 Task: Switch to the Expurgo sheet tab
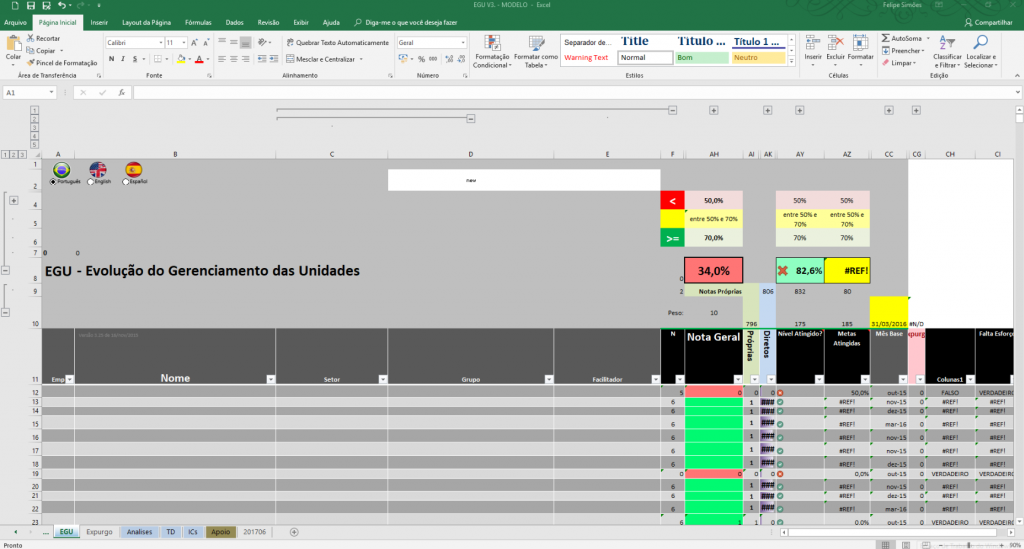tap(99, 532)
